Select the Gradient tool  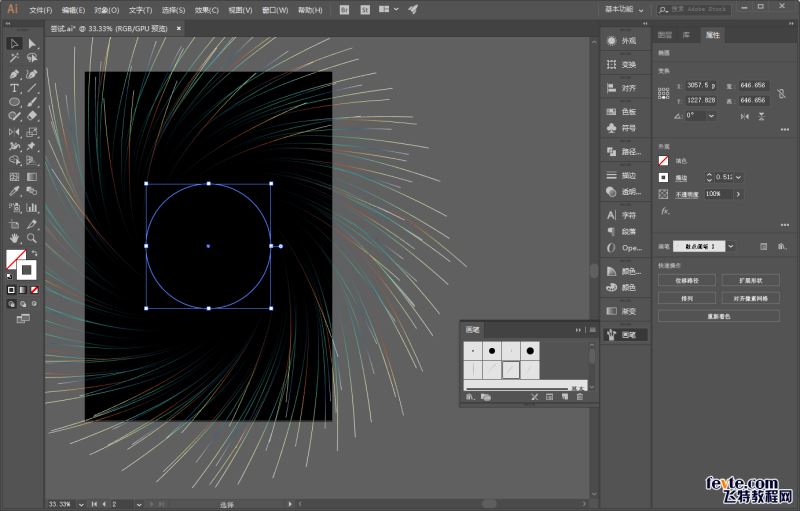(x=32, y=176)
